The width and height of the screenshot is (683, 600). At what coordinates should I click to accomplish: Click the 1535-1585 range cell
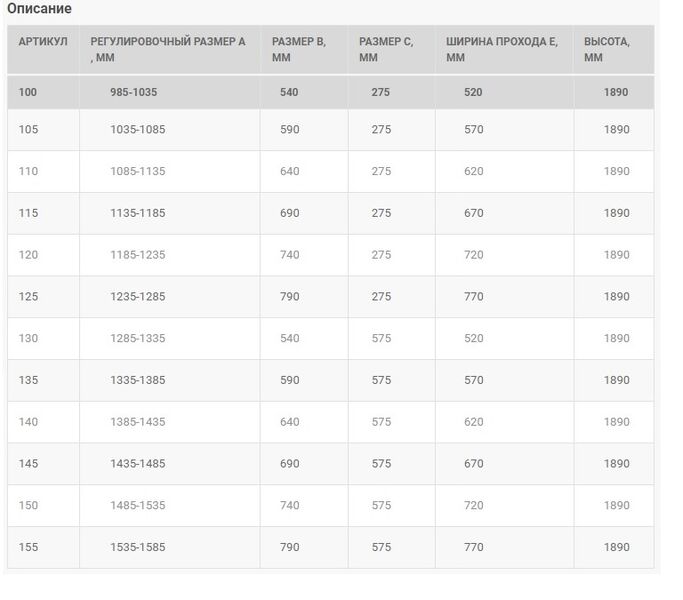(x=138, y=547)
